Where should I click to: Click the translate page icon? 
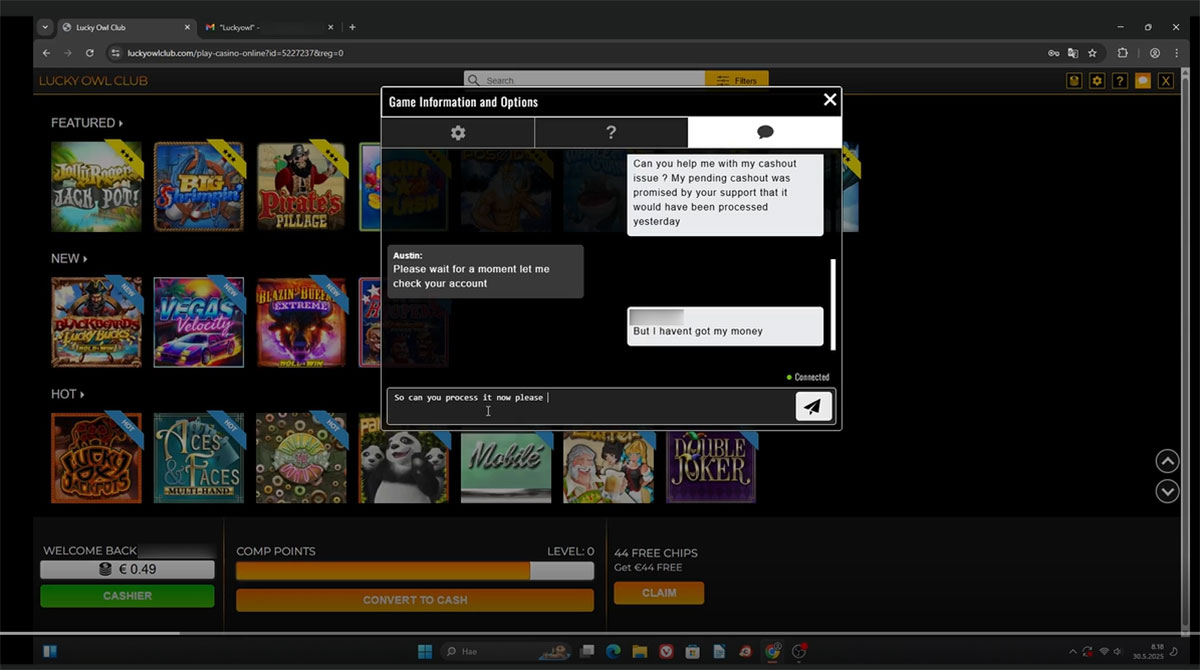tap(1073, 53)
